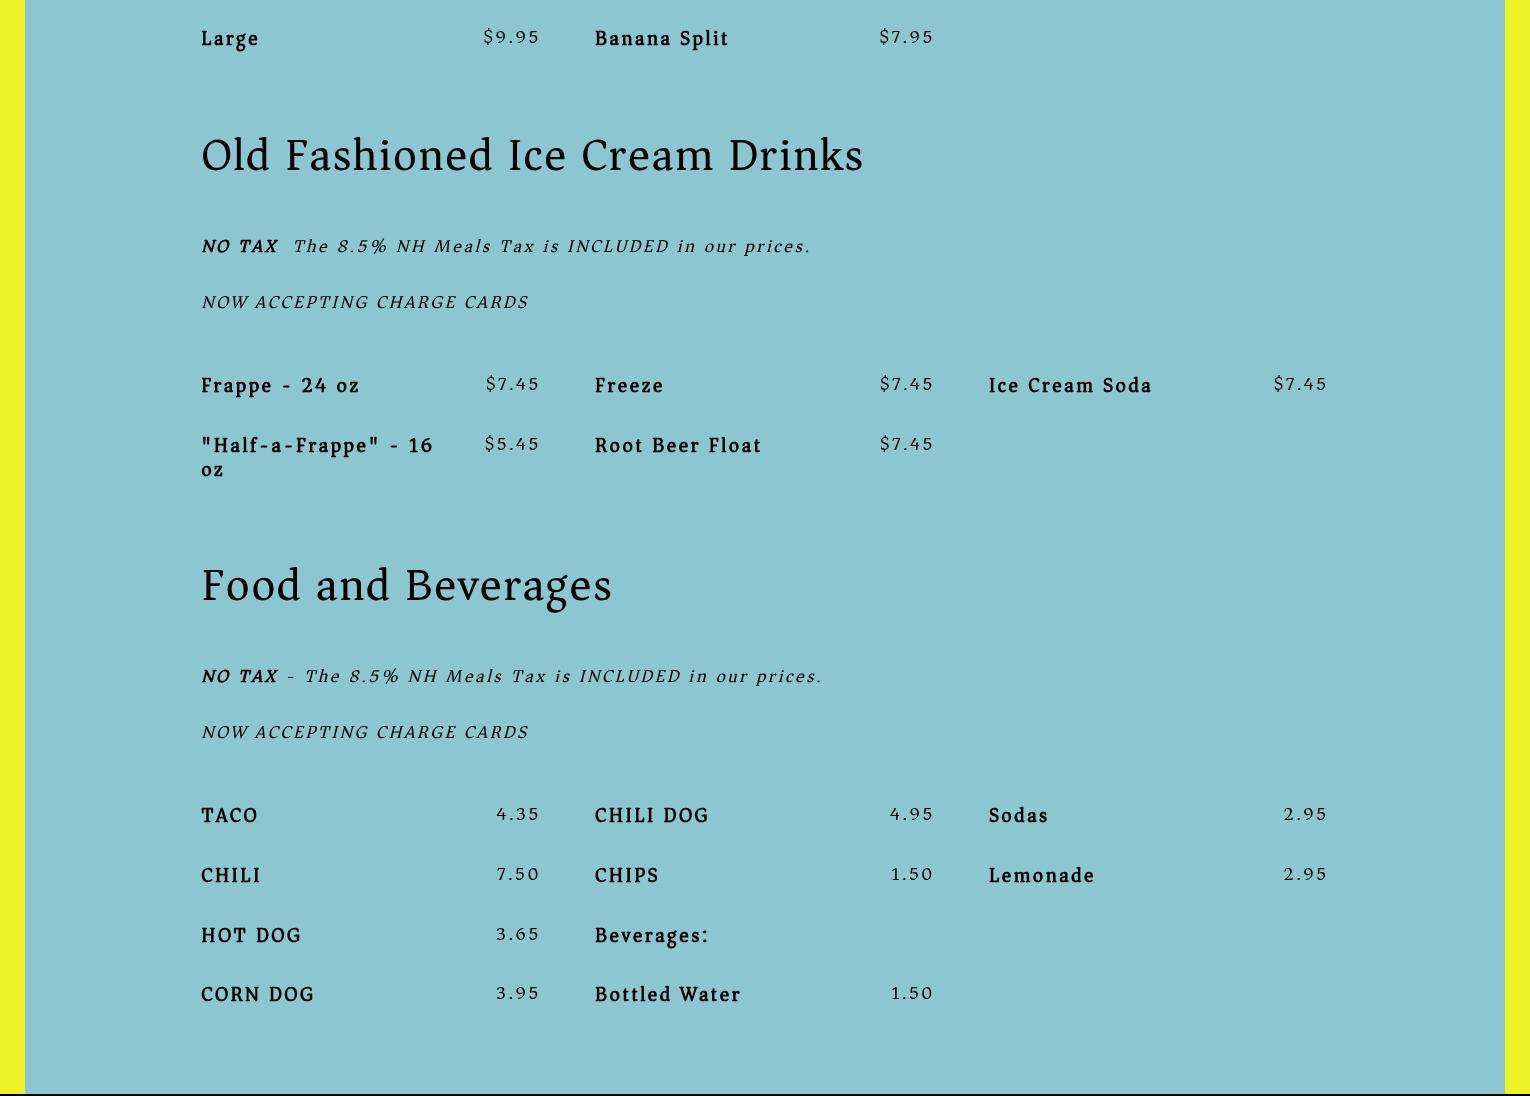Image resolution: width=1530 pixels, height=1096 pixels.
Task: Select the Root Beer Float item
Action: [678, 446]
